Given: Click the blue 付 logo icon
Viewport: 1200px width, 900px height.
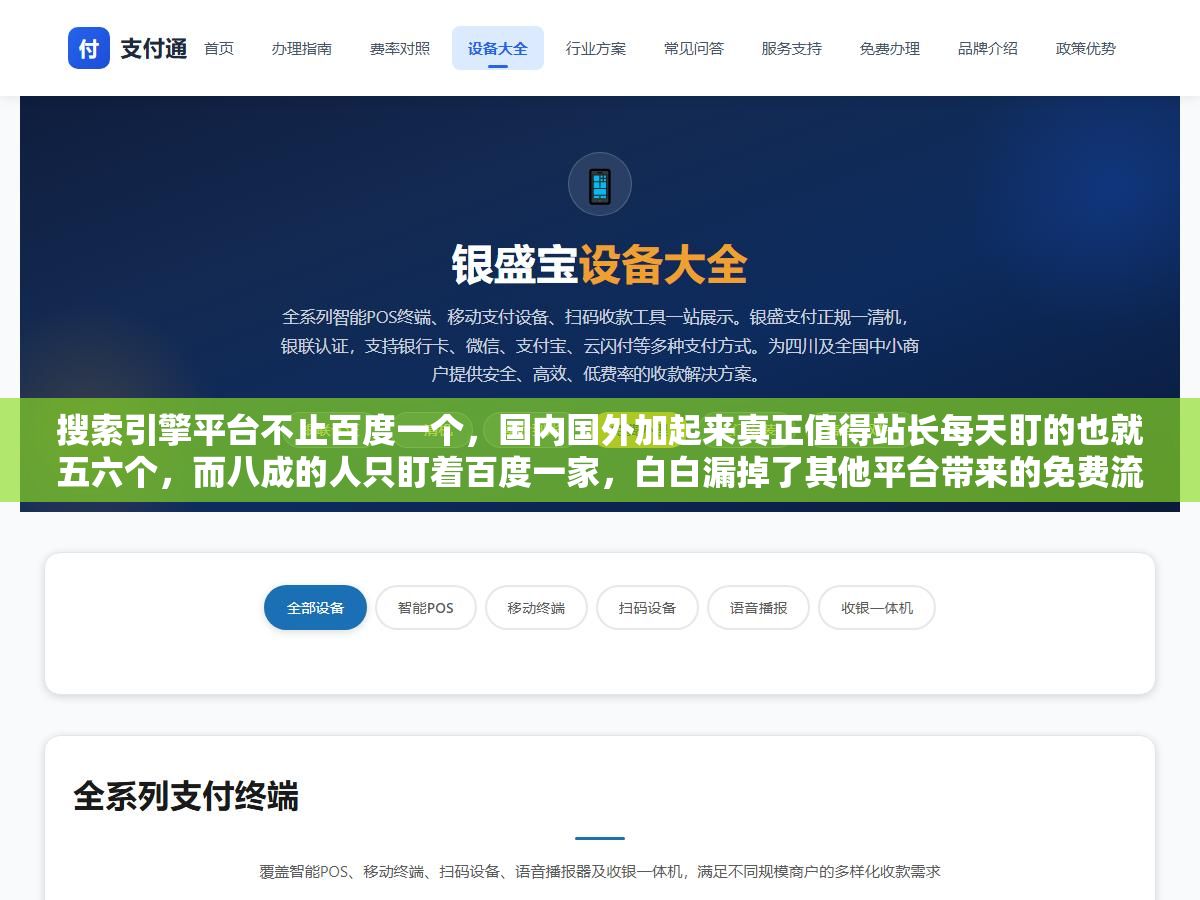Looking at the screenshot, I should [x=89, y=48].
